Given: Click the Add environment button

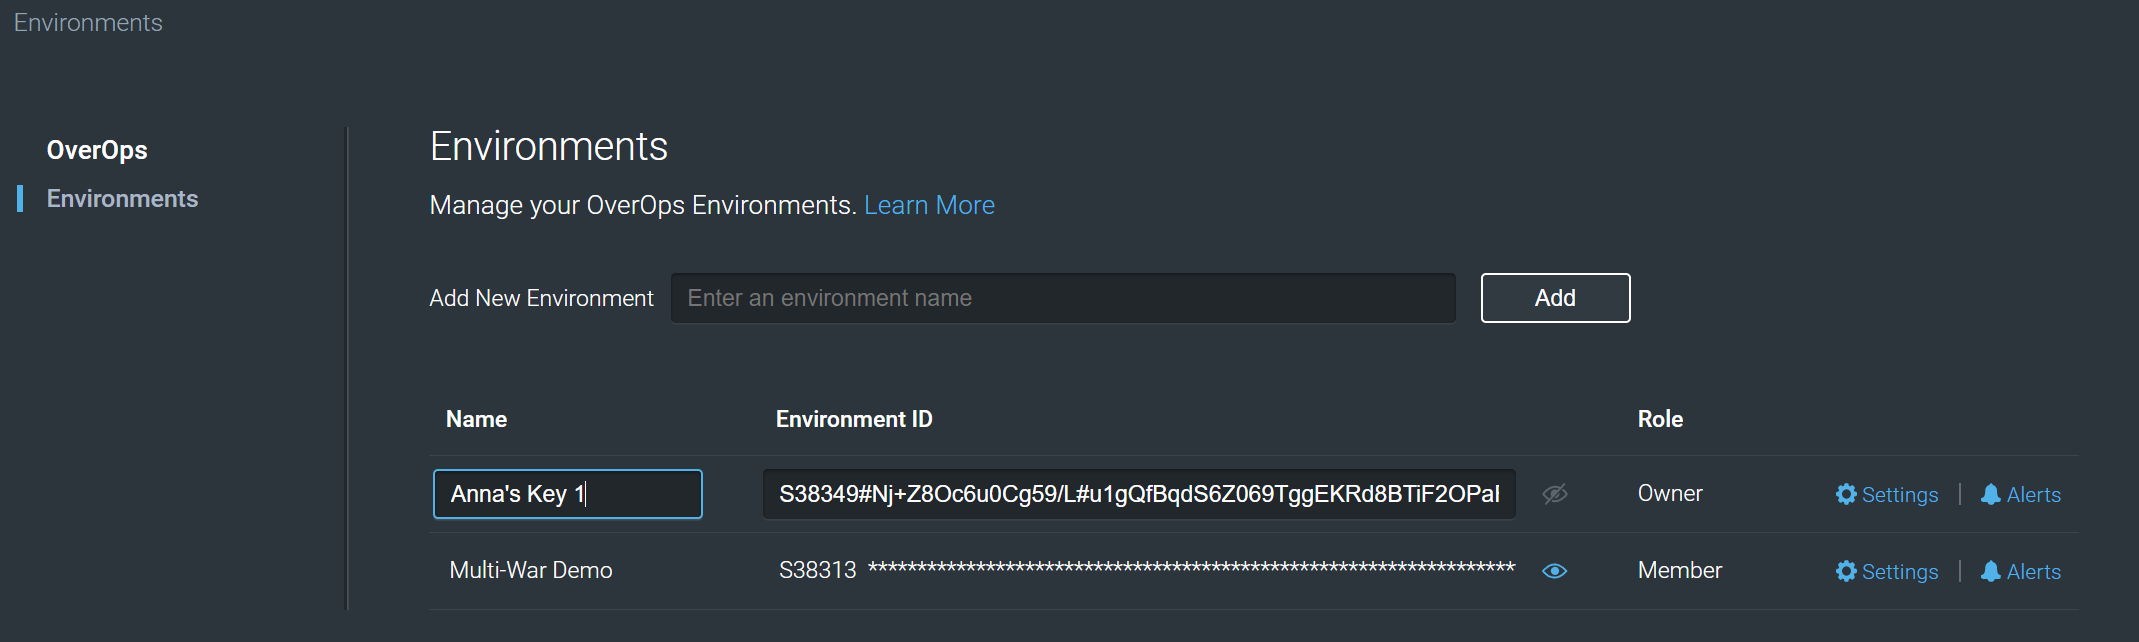Looking at the screenshot, I should 1555,298.
